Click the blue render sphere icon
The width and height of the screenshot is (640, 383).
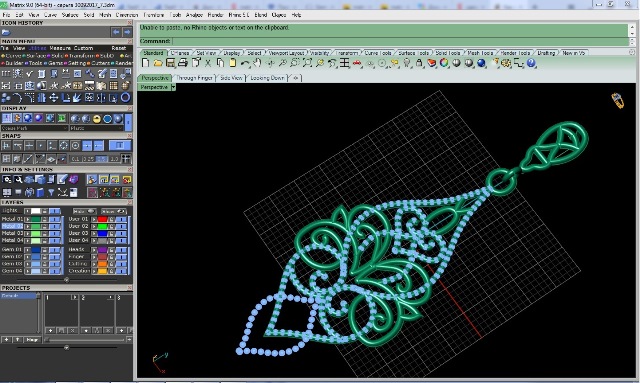tap(482, 63)
